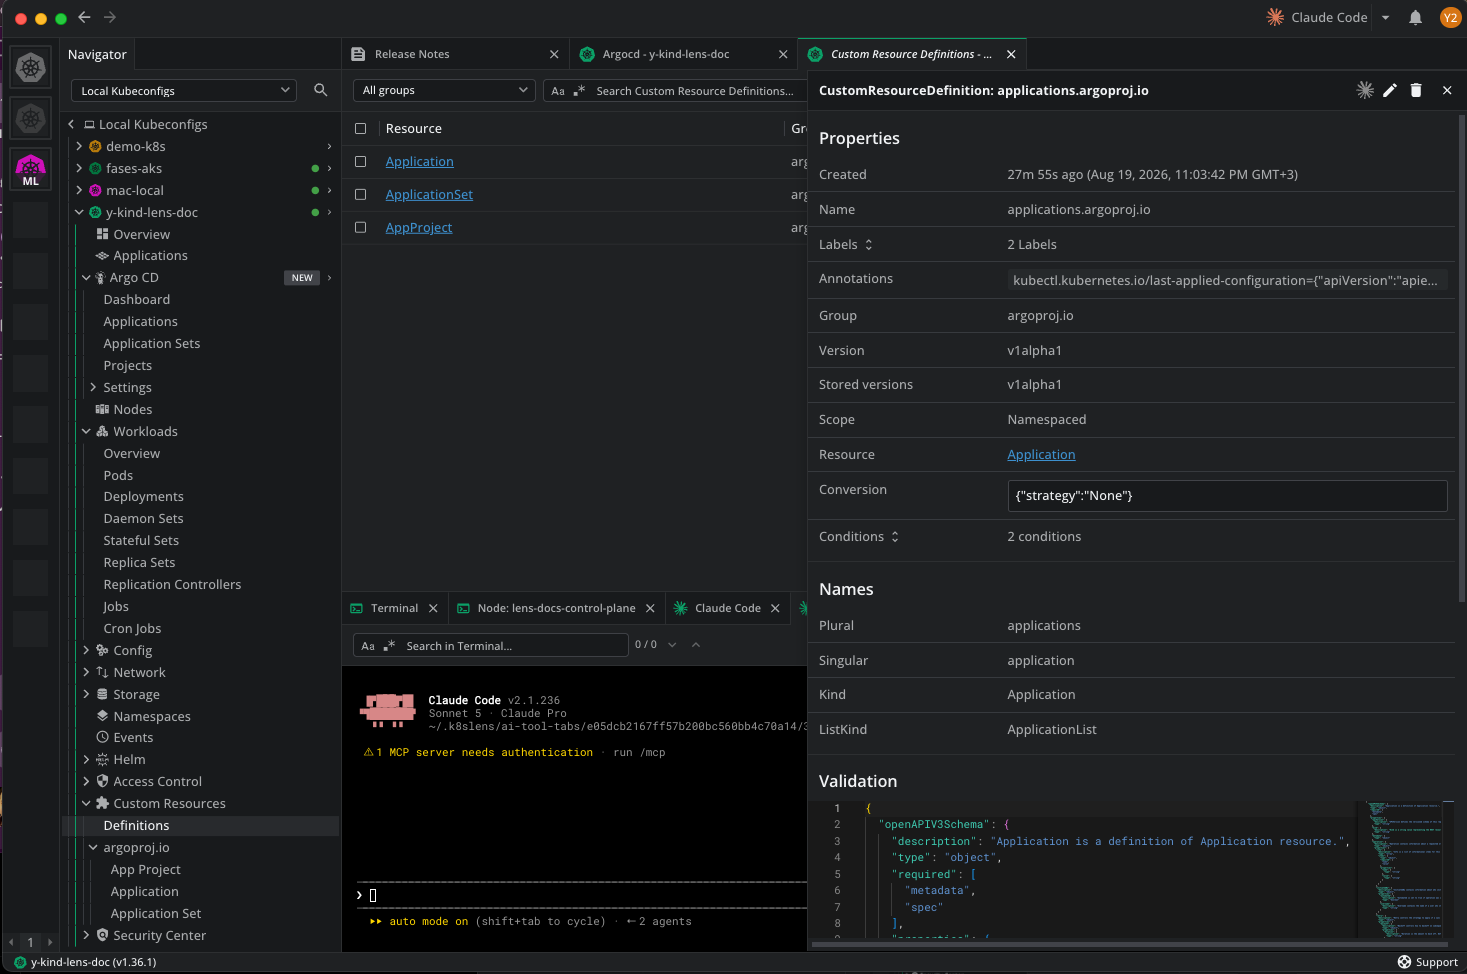1467x974 pixels.
Task: Open Namespaces in the navigator tree
Action: (x=152, y=716)
